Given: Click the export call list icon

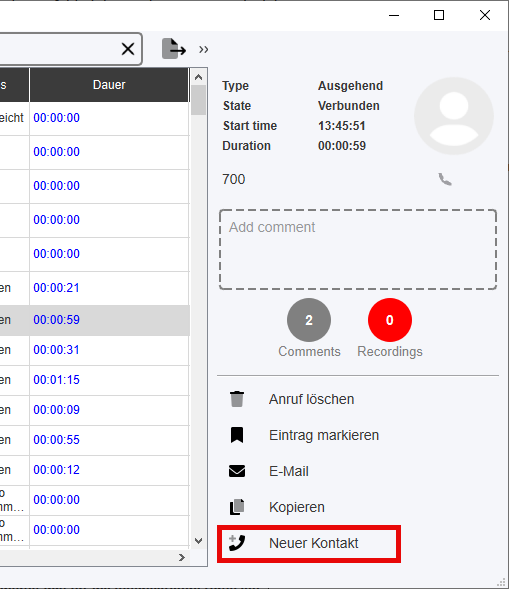Looking at the screenshot, I should 174,49.
